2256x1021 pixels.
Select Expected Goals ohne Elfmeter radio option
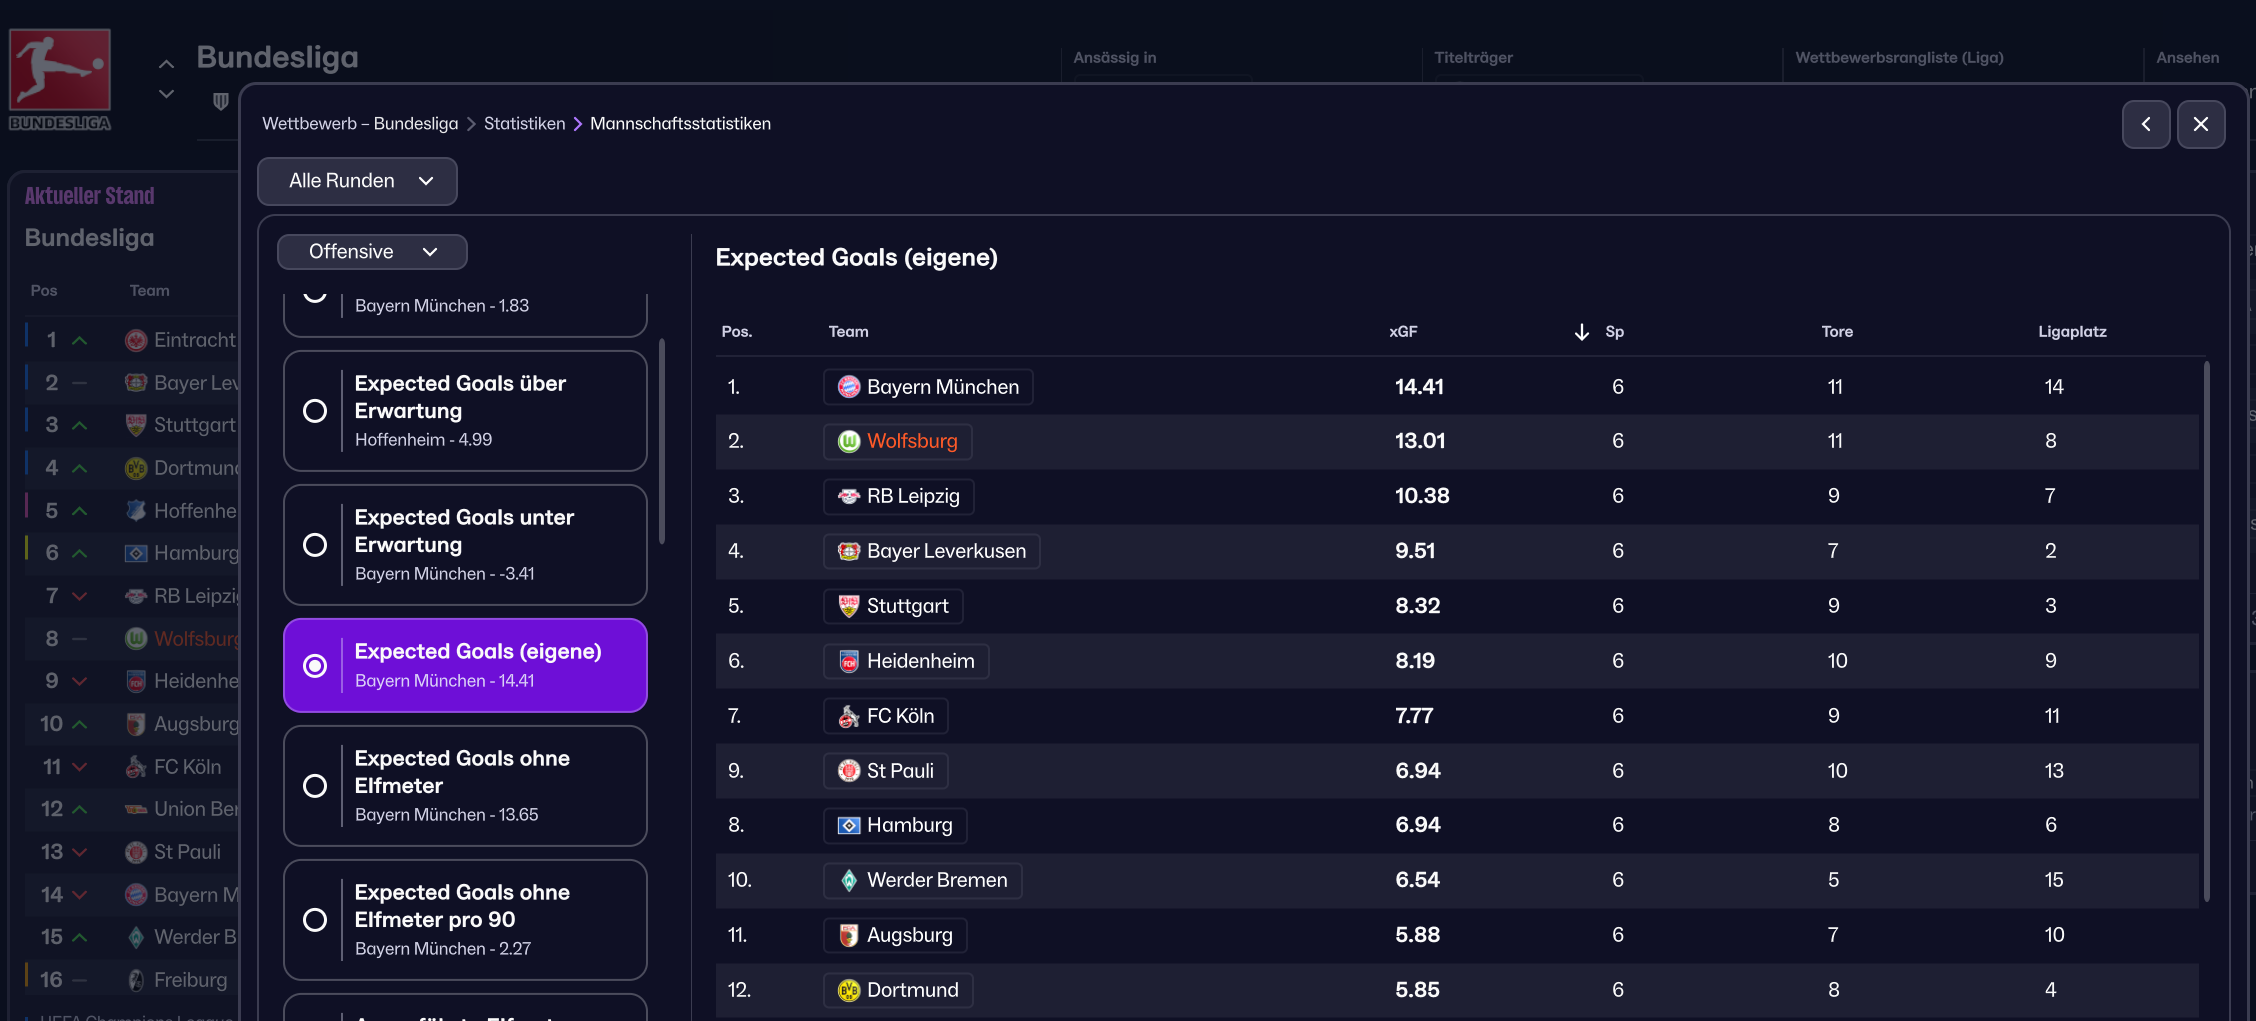click(x=315, y=786)
